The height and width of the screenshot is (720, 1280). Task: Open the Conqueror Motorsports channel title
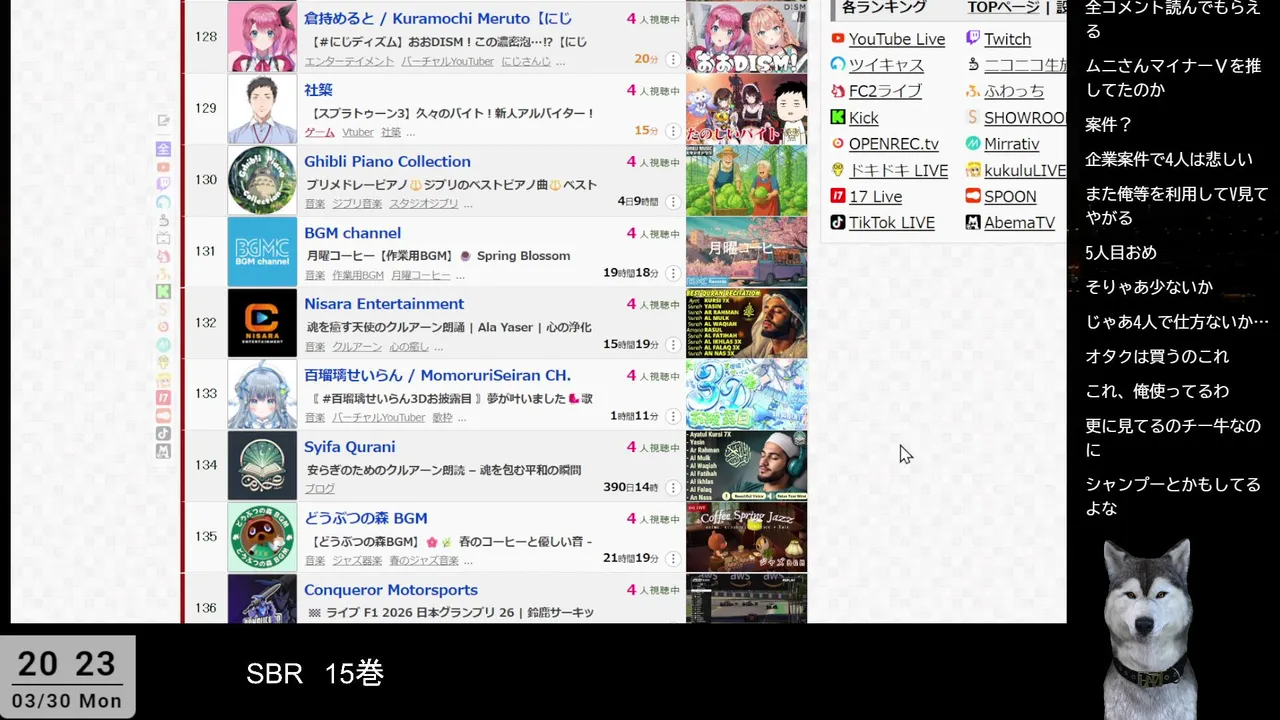[x=391, y=590]
